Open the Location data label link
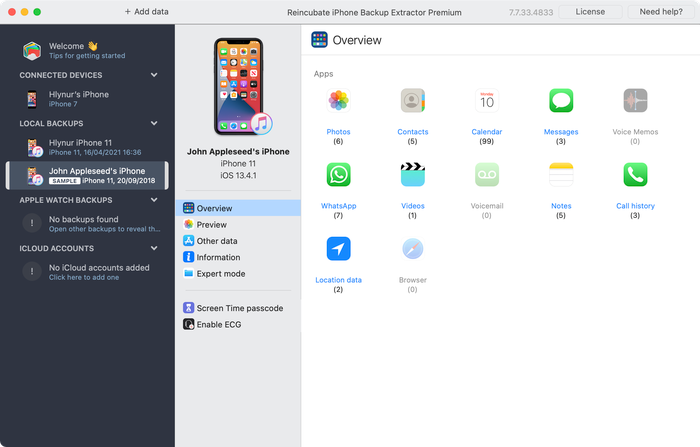This screenshot has width=700, height=447. coord(338,280)
